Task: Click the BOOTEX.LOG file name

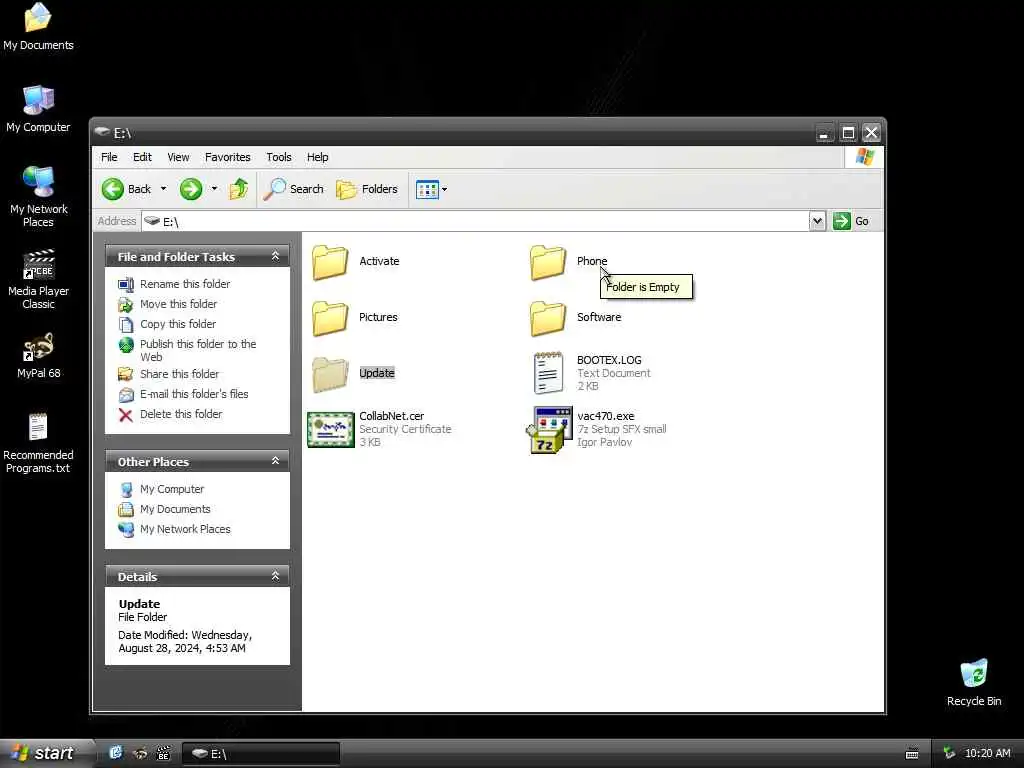Action: (609, 360)
